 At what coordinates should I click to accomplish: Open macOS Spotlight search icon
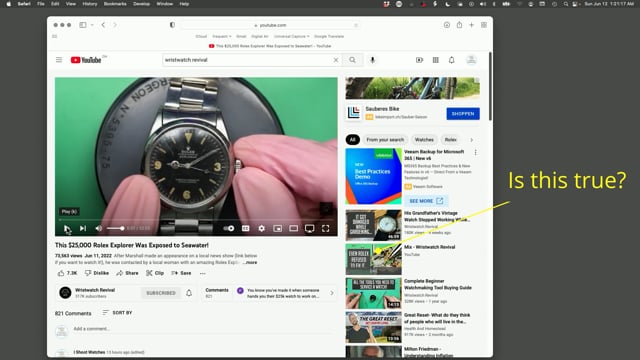tap(566, 4)
